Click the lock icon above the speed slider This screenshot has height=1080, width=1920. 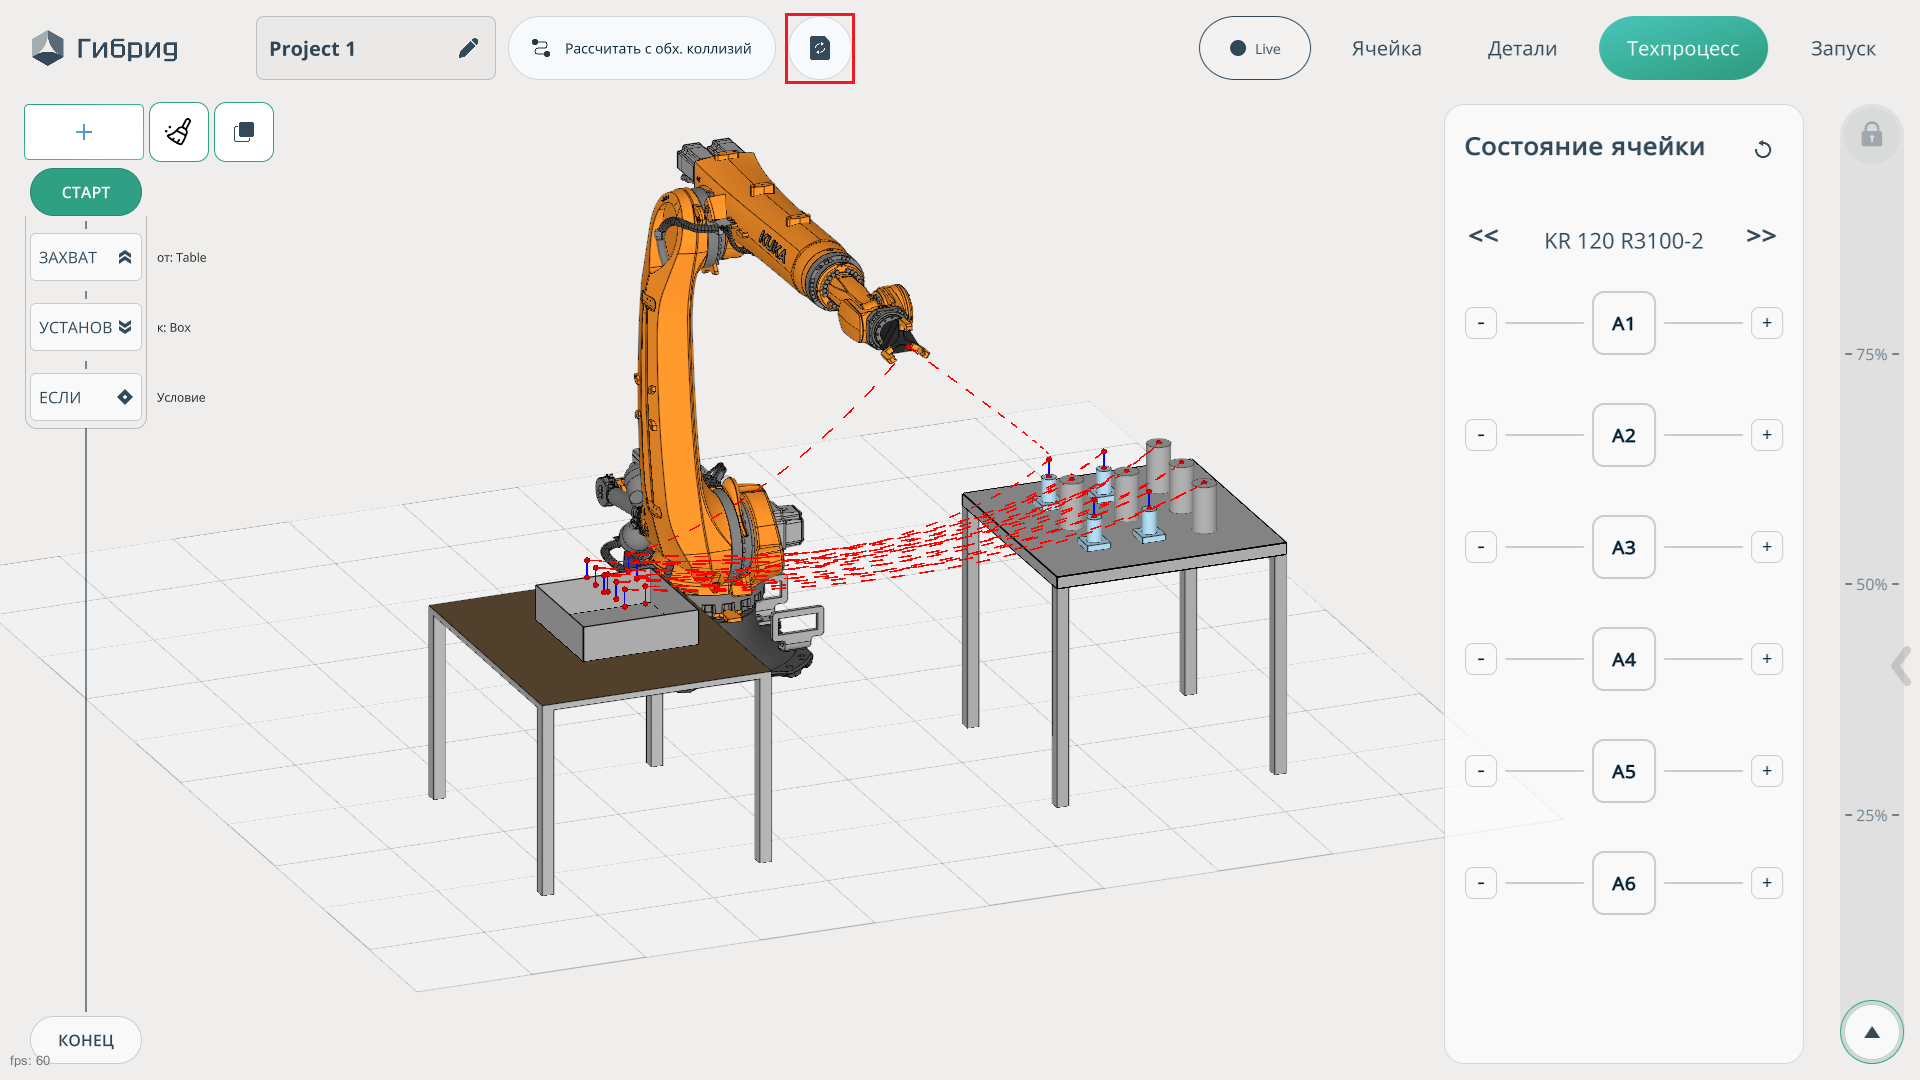(1871, 135)
